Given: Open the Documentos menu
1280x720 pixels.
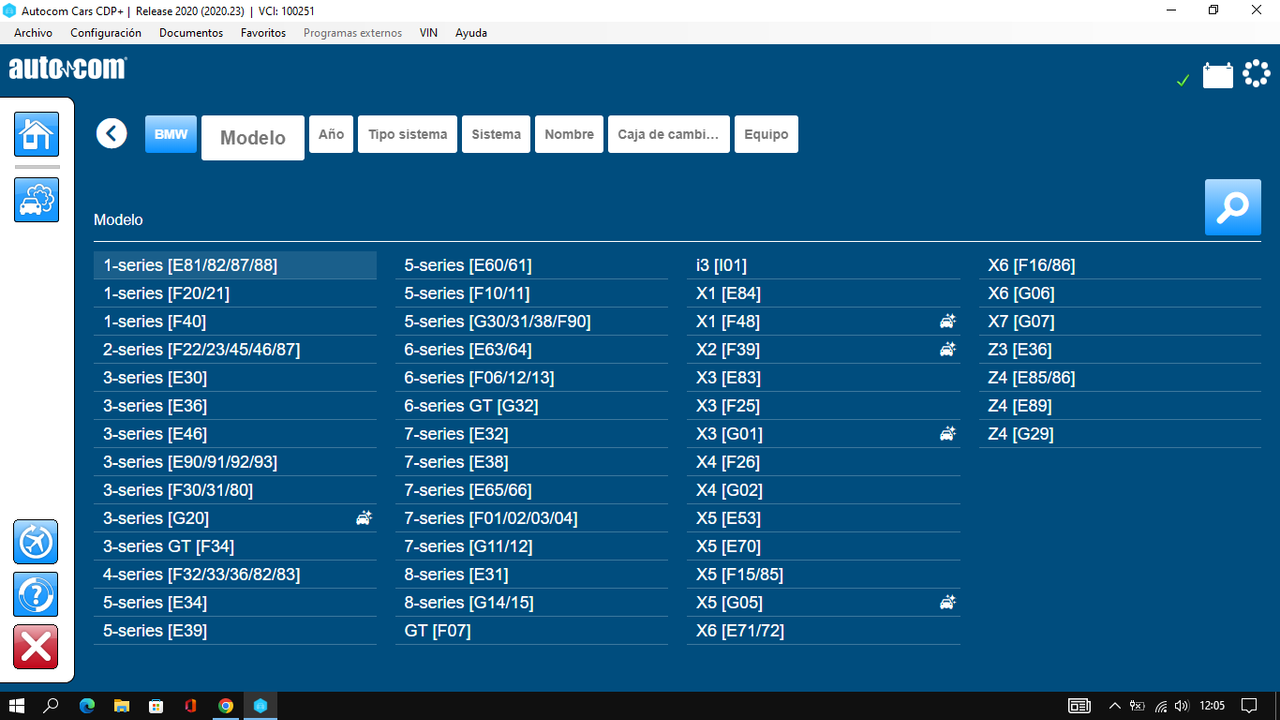Looking at the screenshot, I should pyautogui.click(x=191, y=33).
